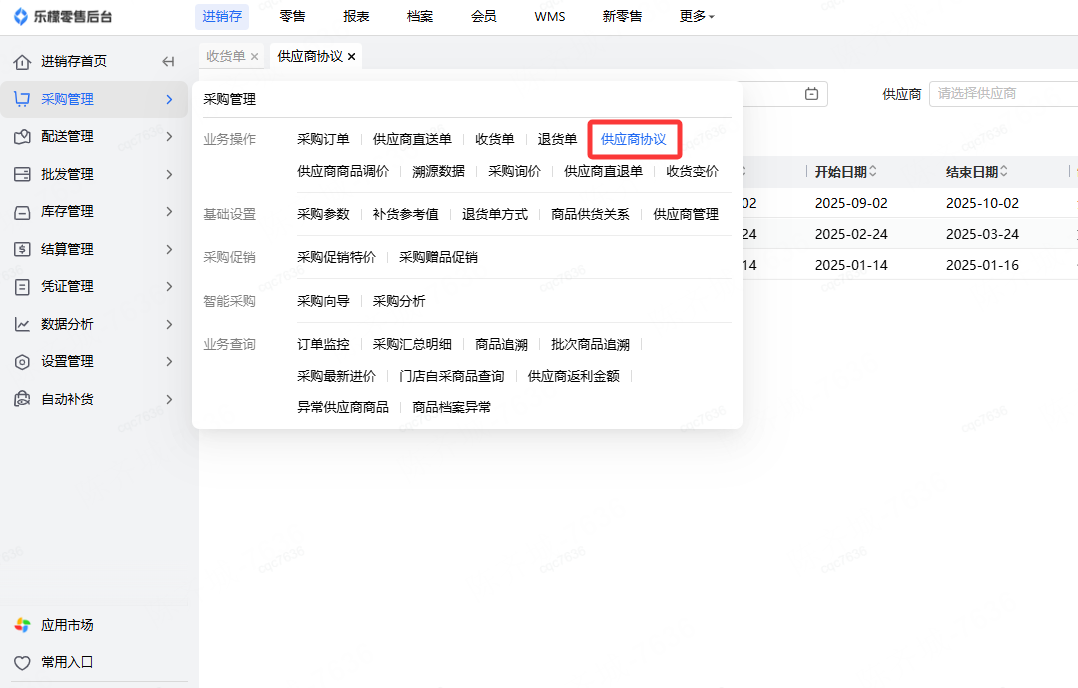This screenshot has width=1078, height=688.
Task: Click the 配送管理 sidebar icon
Action: click(x=22, y=137)
